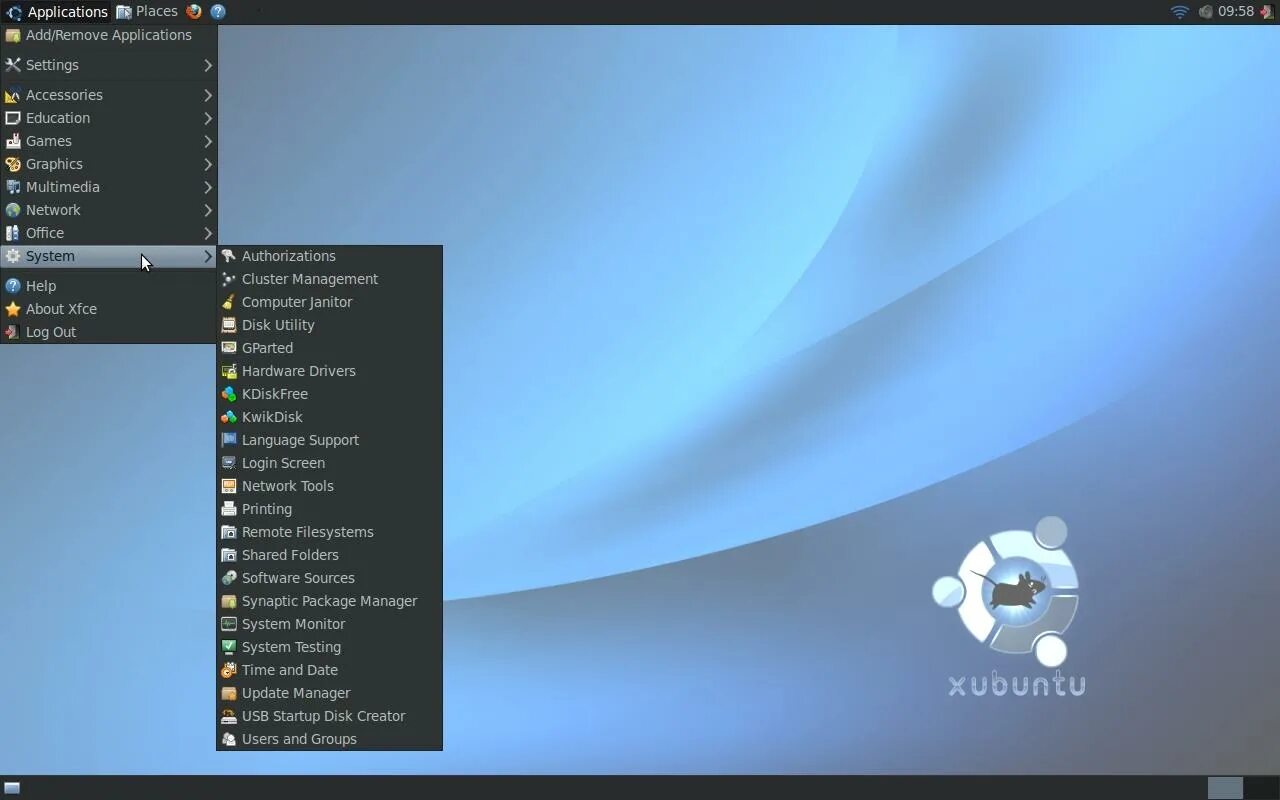Click the System Testing checkmark icon
This screenshot has width=1280, height=800.
(229, 647)
